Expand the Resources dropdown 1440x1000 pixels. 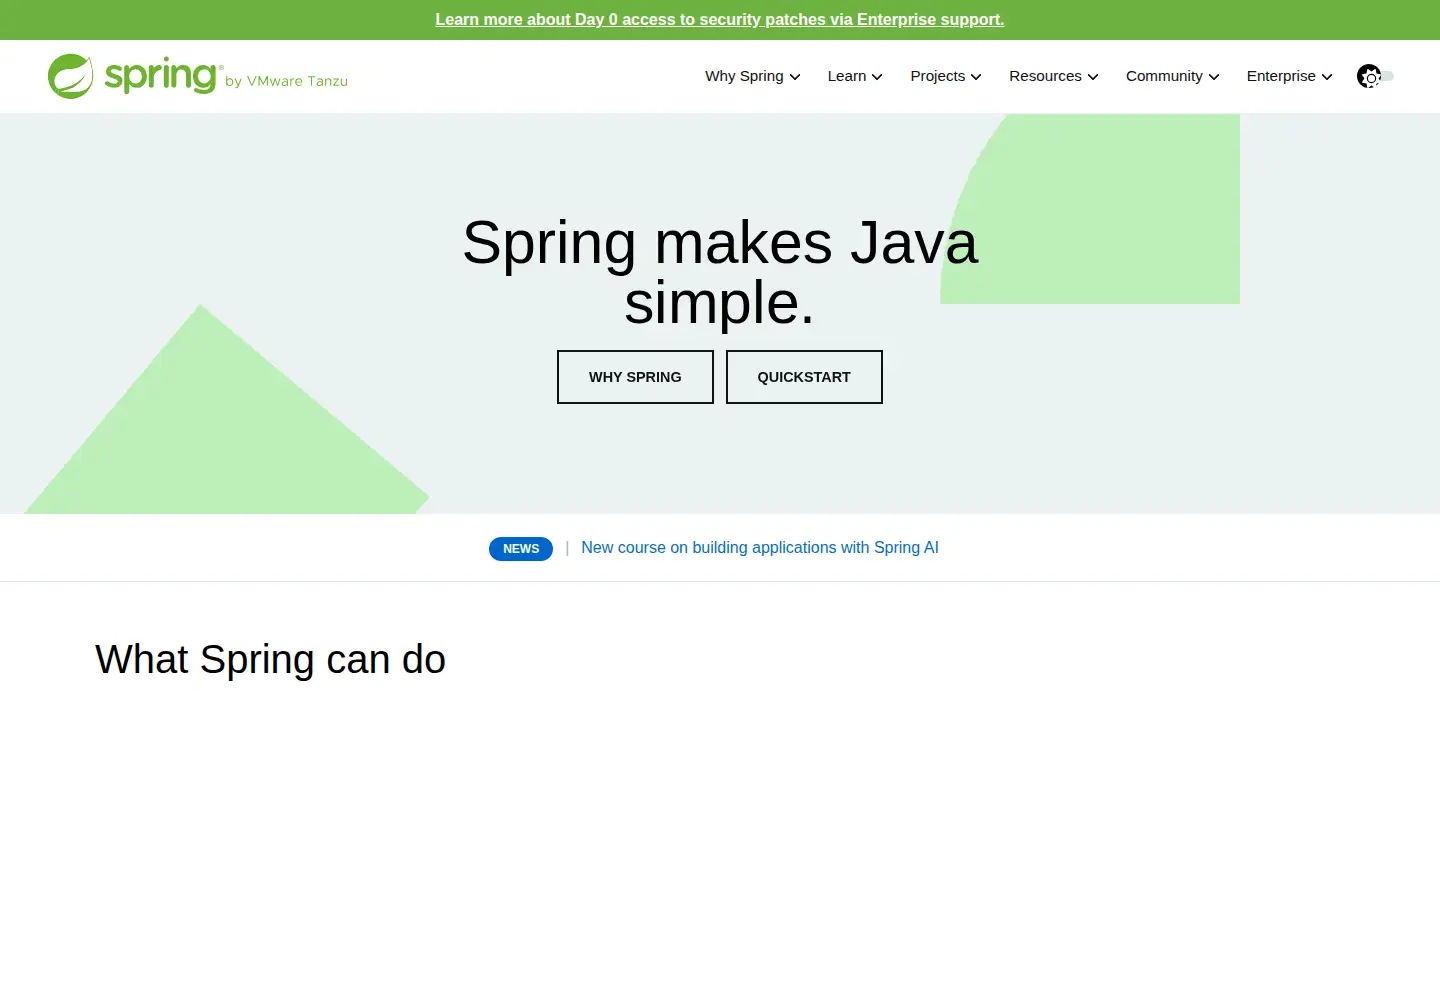click(x=1054, y=76)
